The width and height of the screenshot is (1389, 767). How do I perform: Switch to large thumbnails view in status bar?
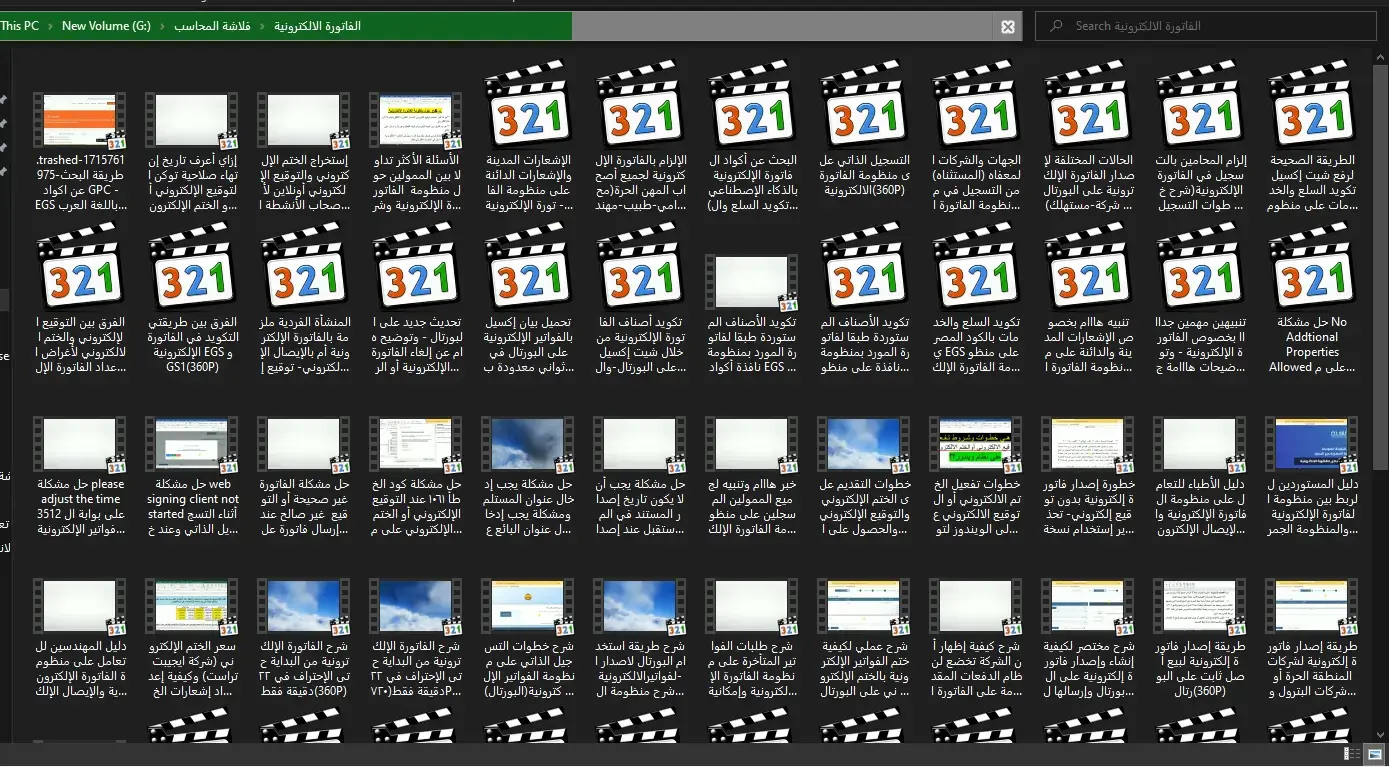click(x=1375, y=753)
